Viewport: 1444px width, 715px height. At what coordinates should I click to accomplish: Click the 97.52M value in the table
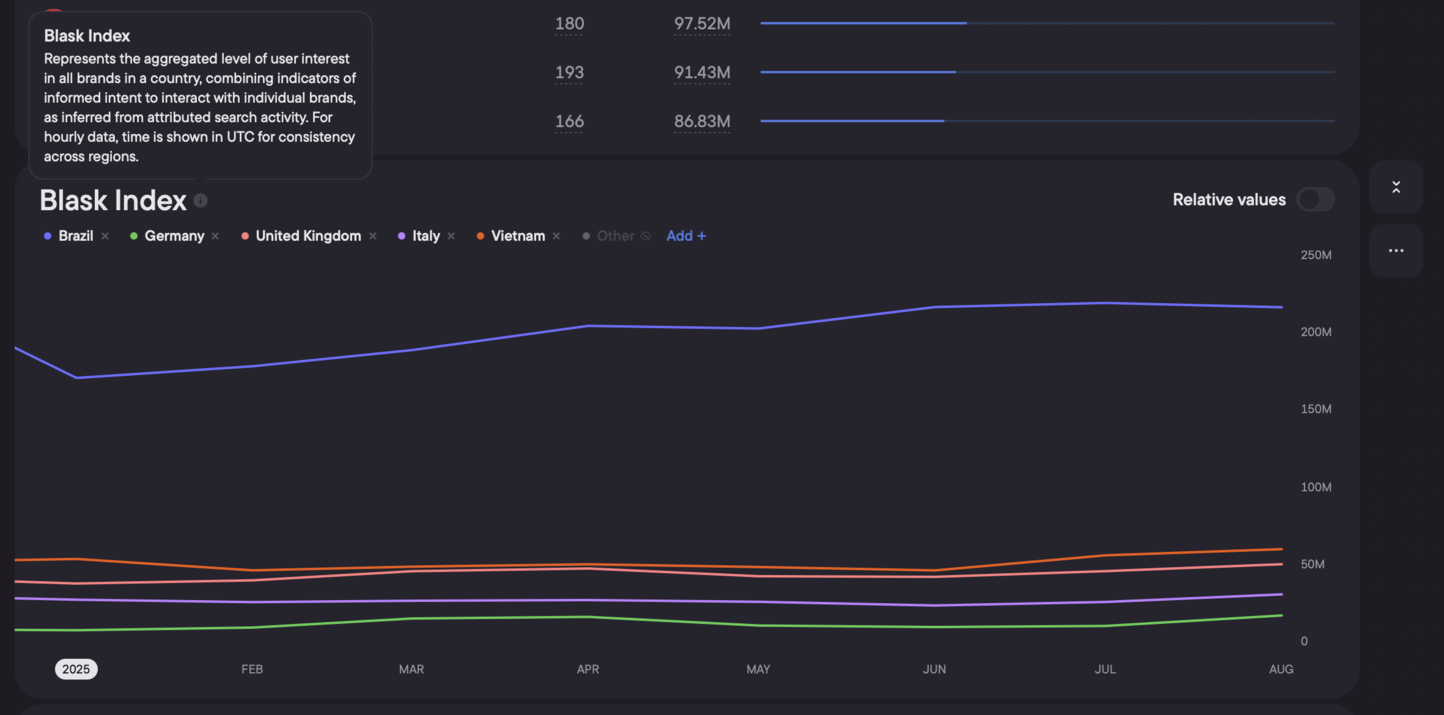tap(702, 24)
